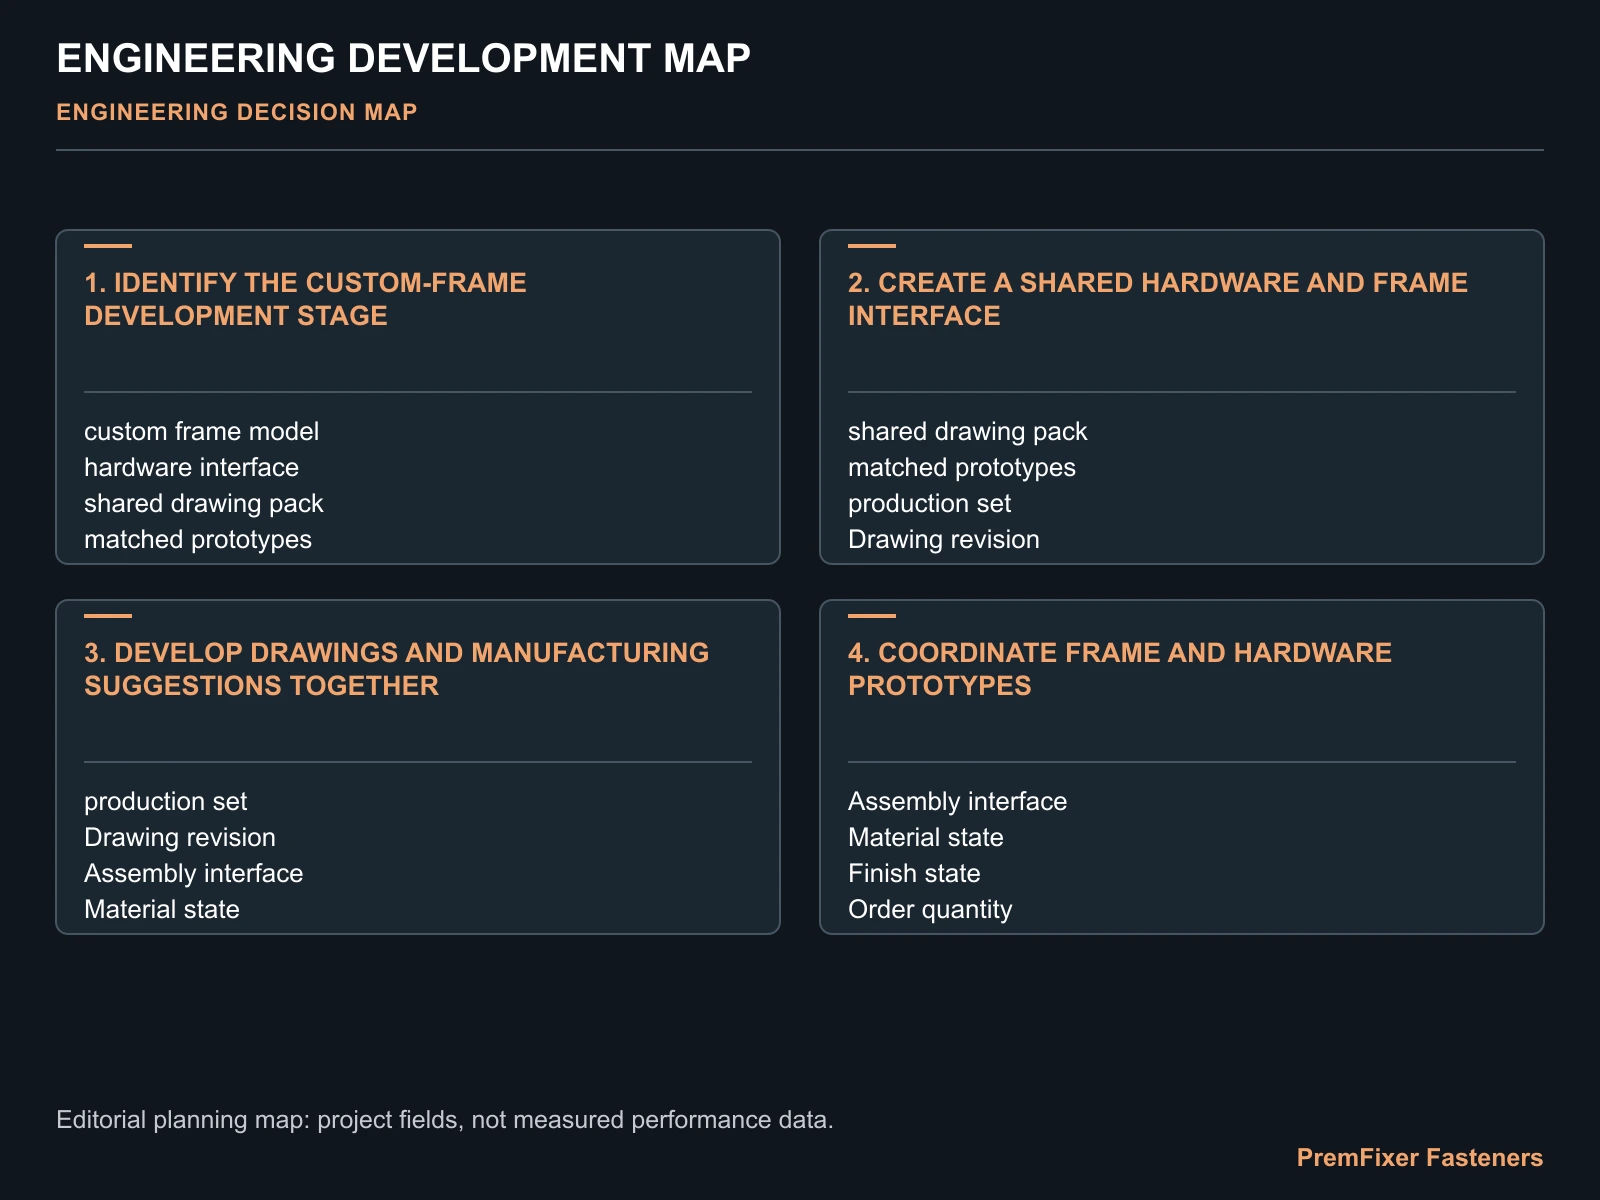Click the 'ENGINEERING DEVELOPMENT MAP' title
This screenshot has height=1200, width=1600.
tap(403, 58)
